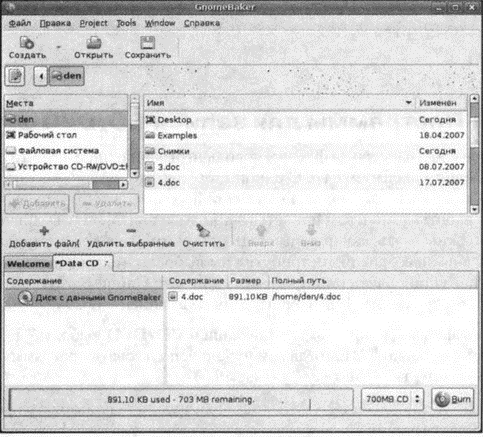Click the 891.10 KB size cell

point(248,297)
